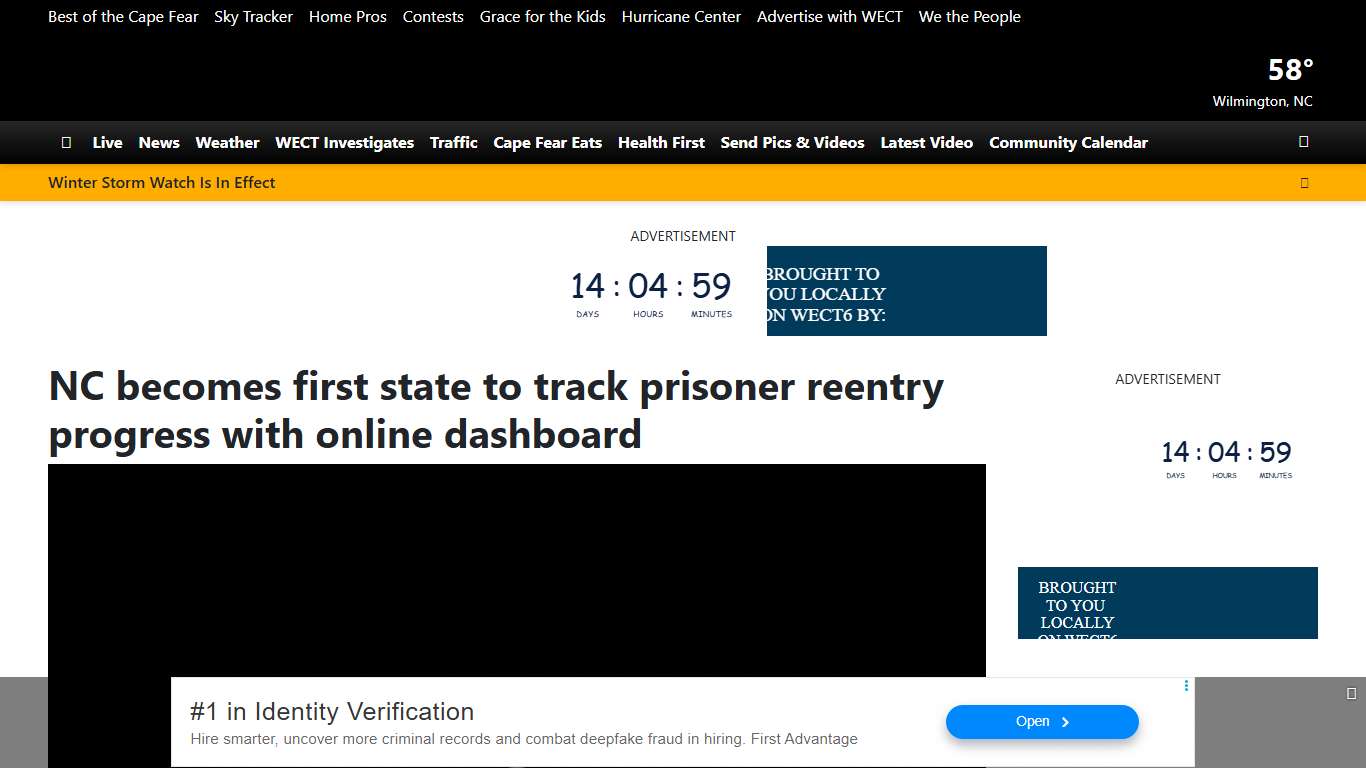Dismiss the bottom banner advertisement
Image resolution: width=1366 pixels, height=768 pixels.
(x=1351, y=691)
